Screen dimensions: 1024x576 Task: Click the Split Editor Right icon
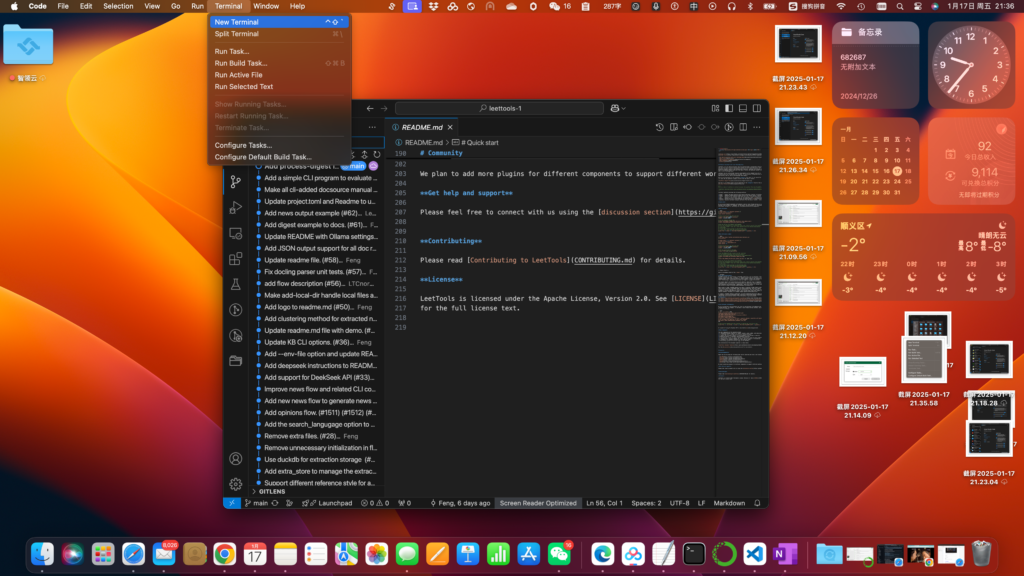coord(743,127)
